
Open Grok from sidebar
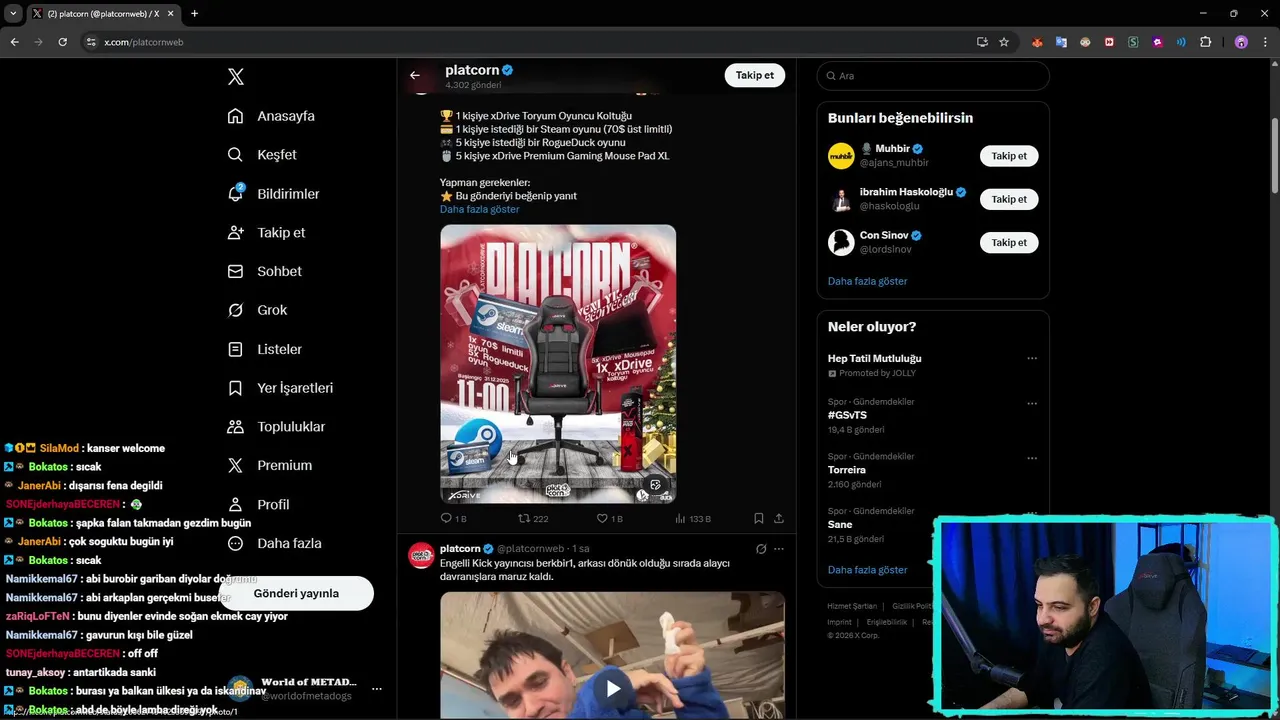pyautogui.click(x=257, y=310)
